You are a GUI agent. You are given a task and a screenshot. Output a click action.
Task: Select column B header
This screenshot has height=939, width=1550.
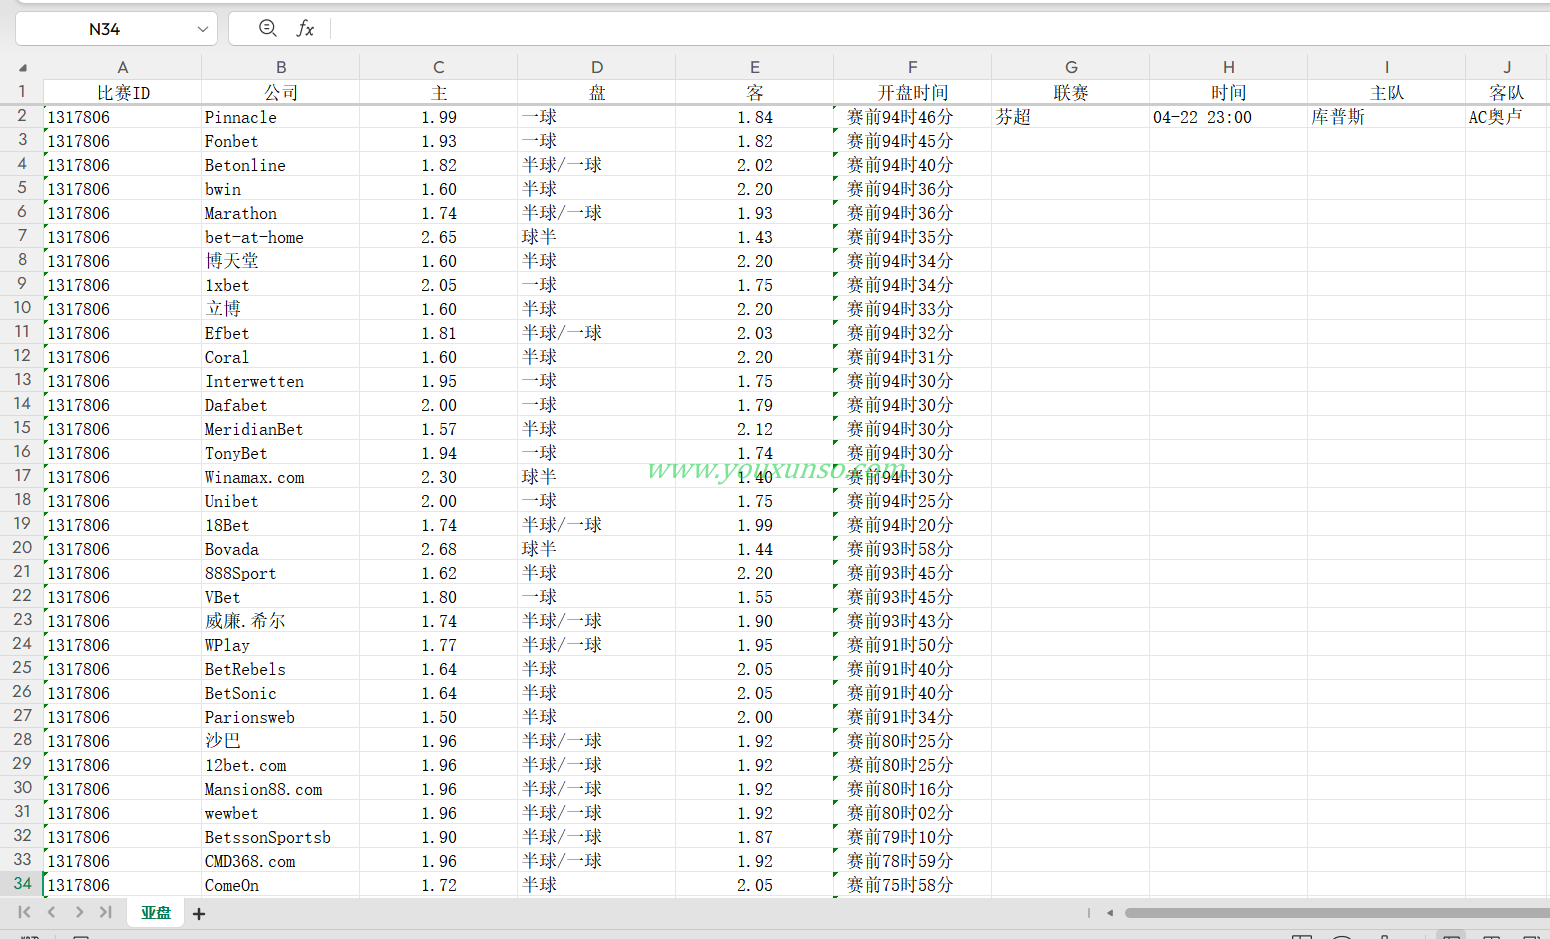(281, 67)
